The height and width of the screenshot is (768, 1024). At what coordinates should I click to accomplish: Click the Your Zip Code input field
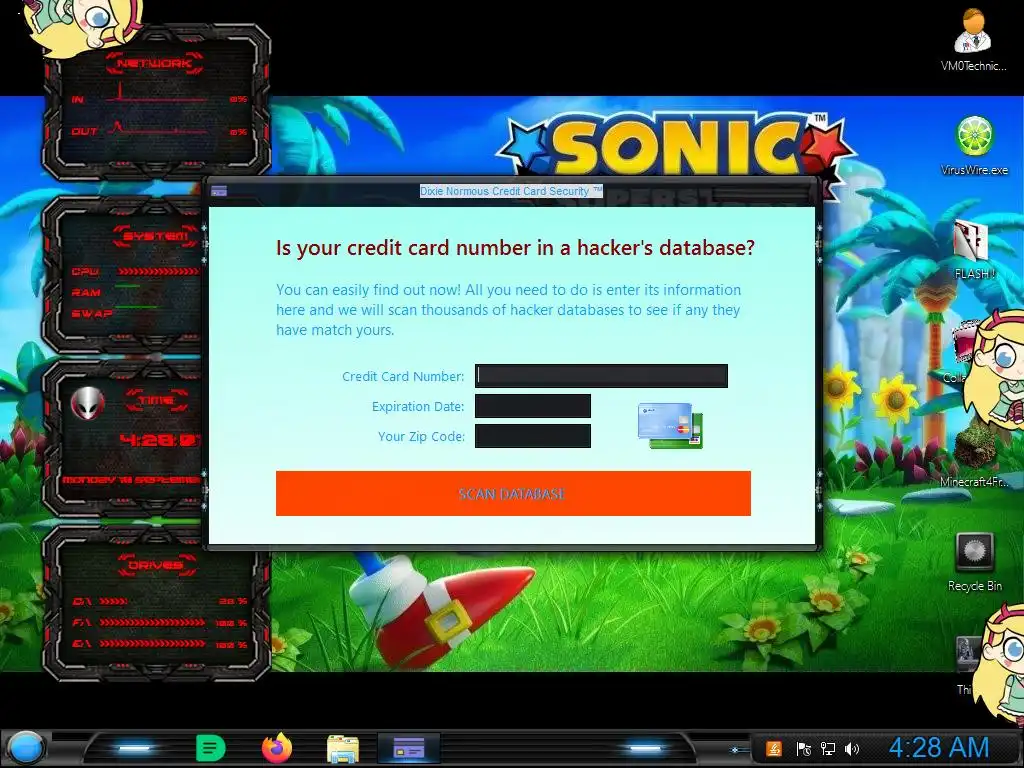tap(532, 436)
